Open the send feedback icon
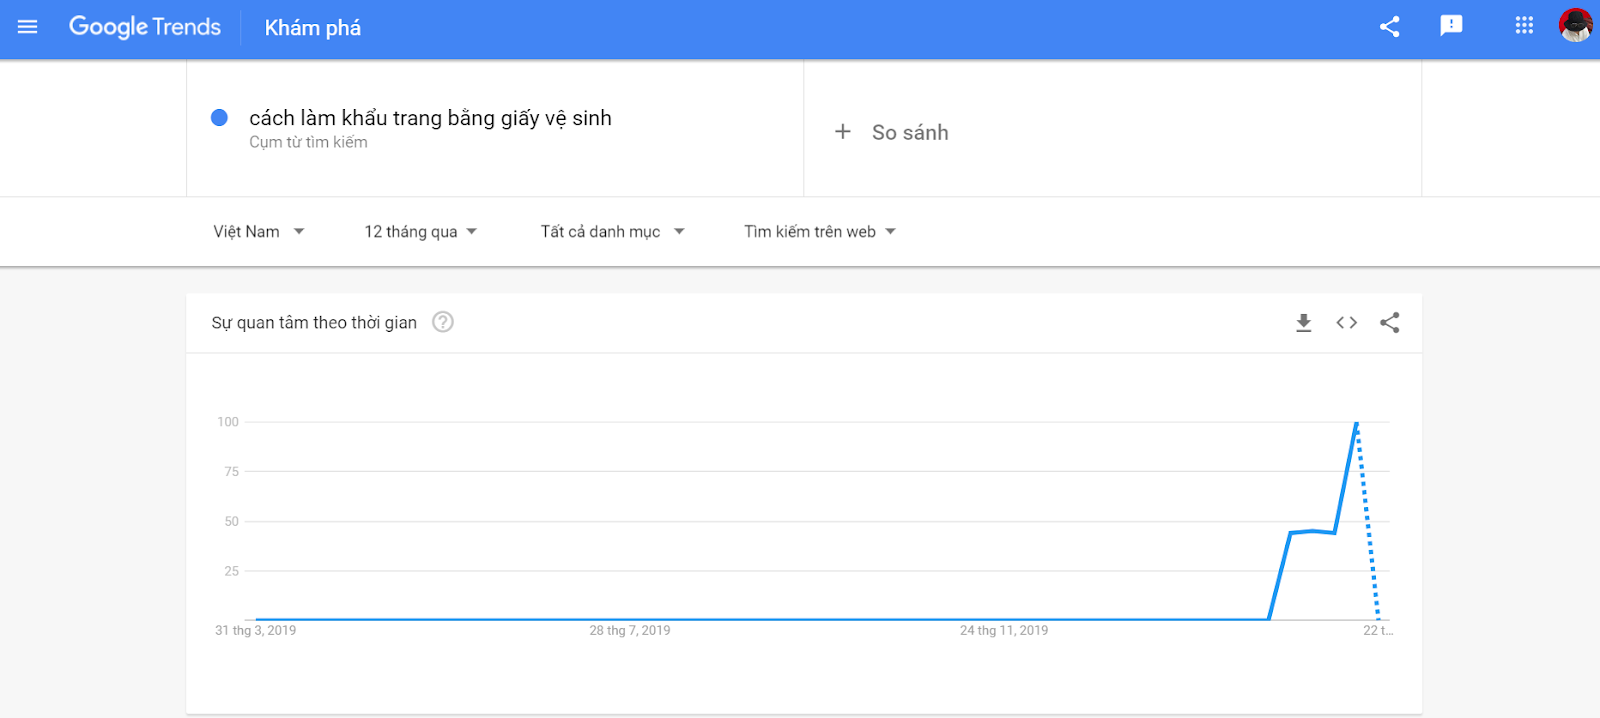The image size is (1600, 718). click(x=1451, y=26)
